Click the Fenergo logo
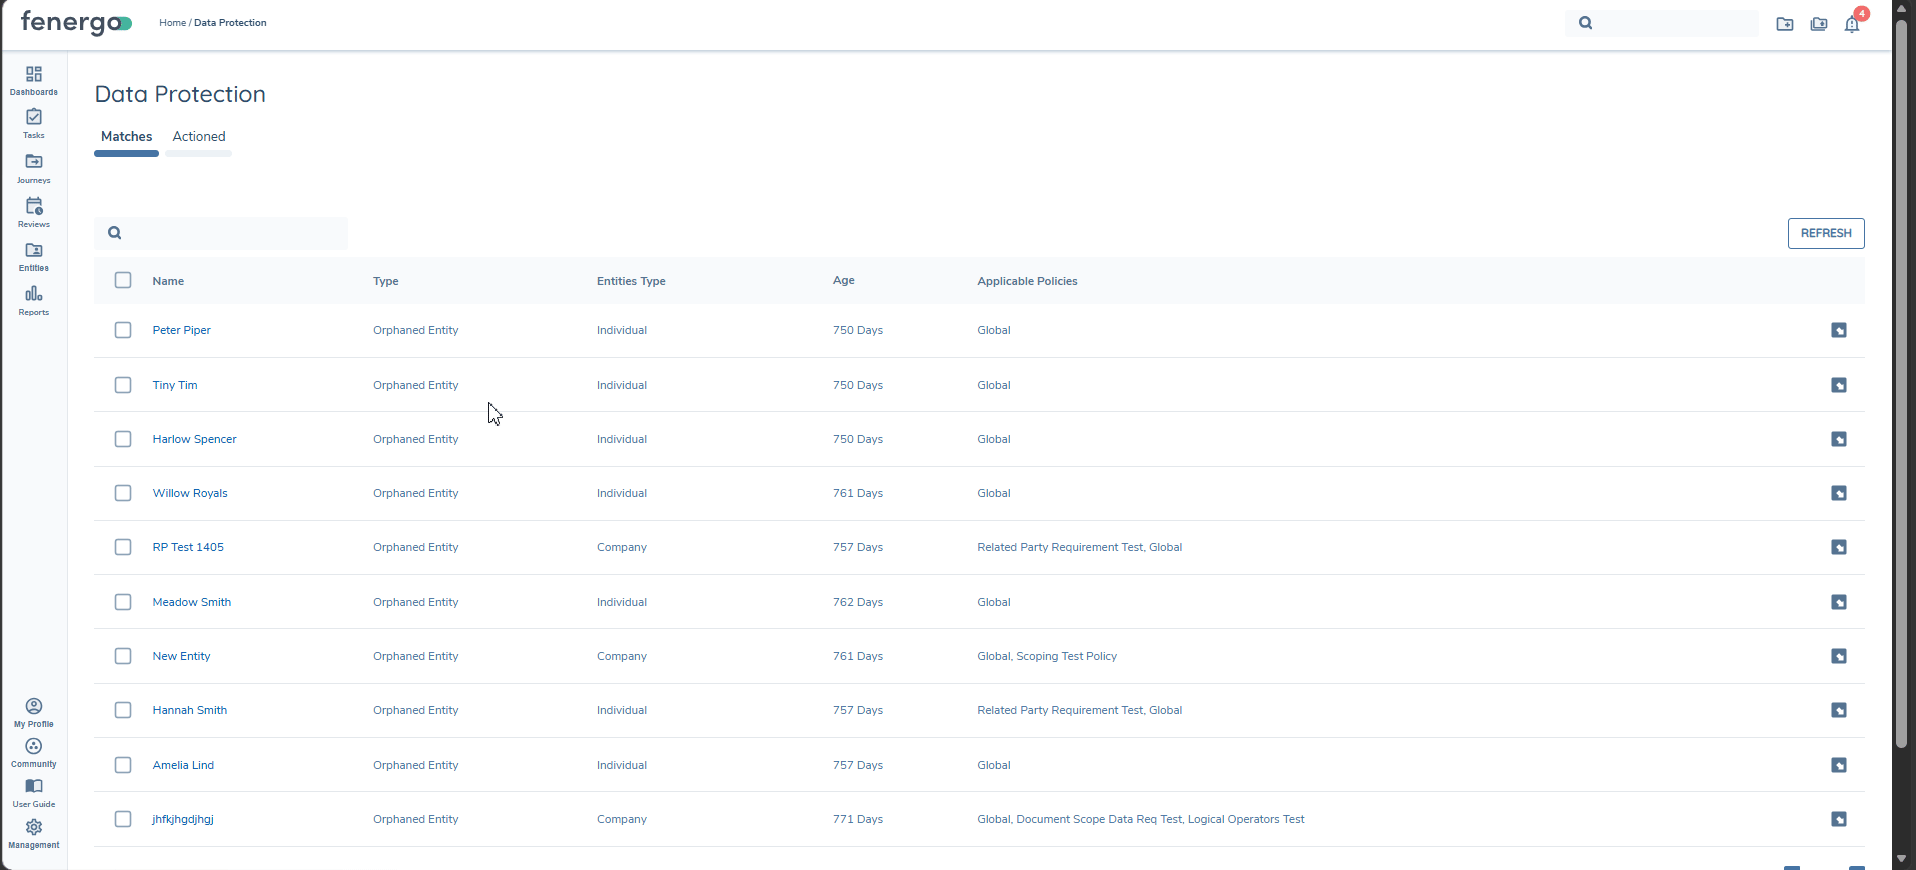The image size is (1916, 870). coord(76,23)
